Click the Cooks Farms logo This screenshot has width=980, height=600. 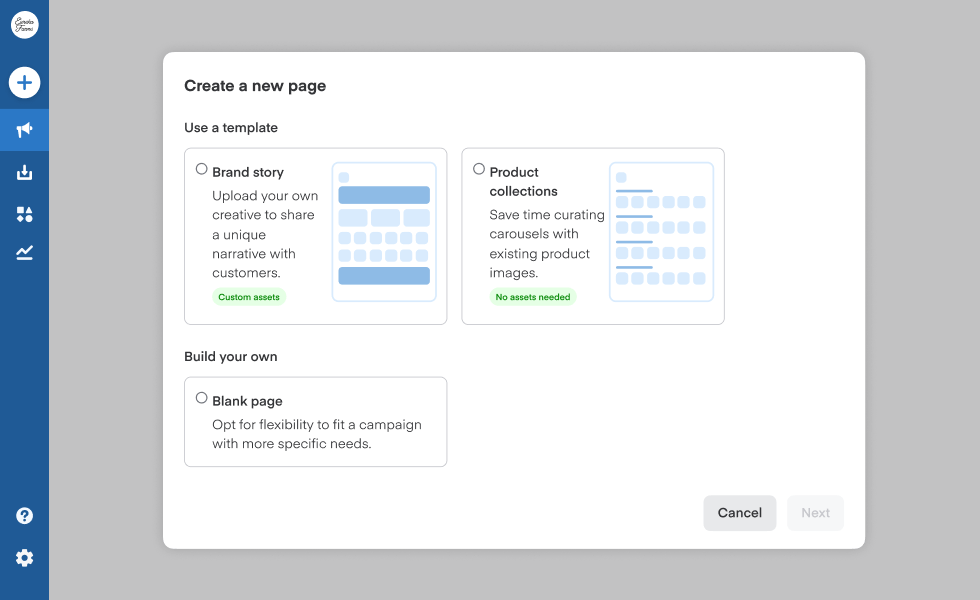24,24
